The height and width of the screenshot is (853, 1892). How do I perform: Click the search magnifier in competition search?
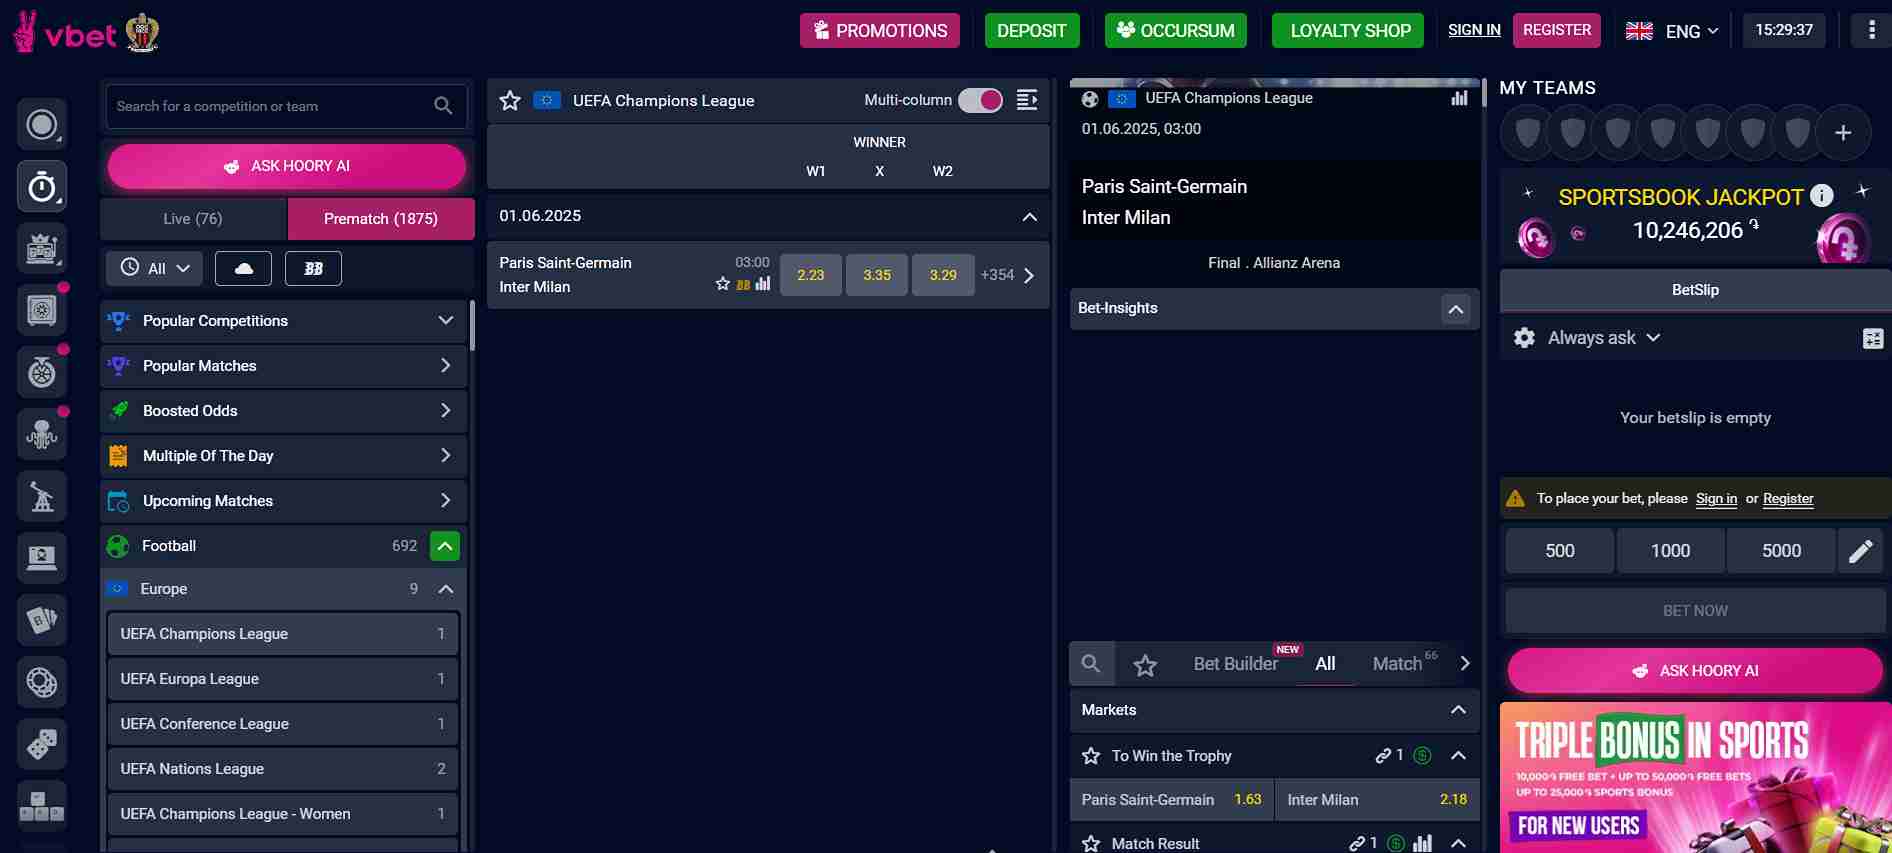pyautogui.click(x=443, y=106)
